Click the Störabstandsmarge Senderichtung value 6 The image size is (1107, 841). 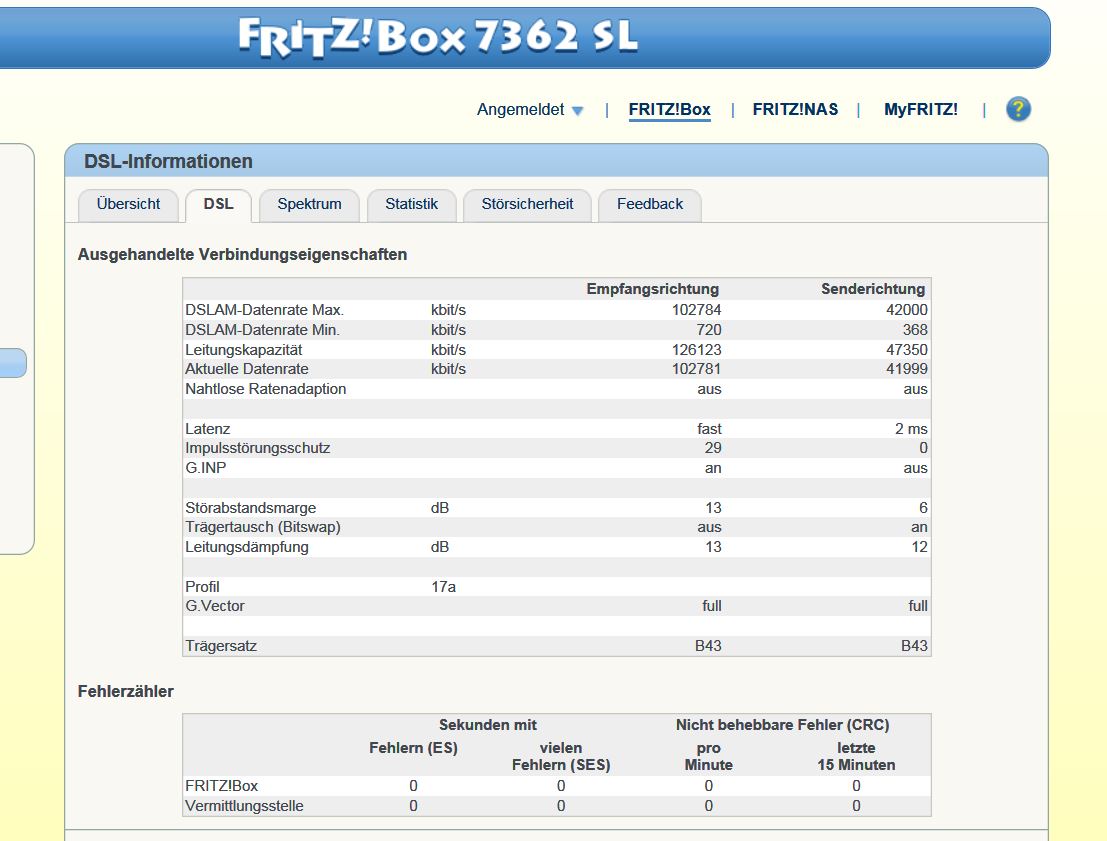pyautogui.click(x=923, y=508)
